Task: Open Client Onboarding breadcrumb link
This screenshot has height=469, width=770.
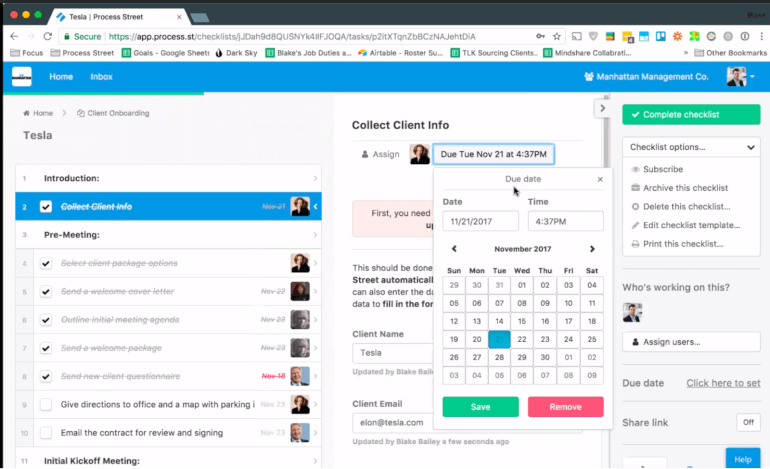Action: tap(118, 113)
